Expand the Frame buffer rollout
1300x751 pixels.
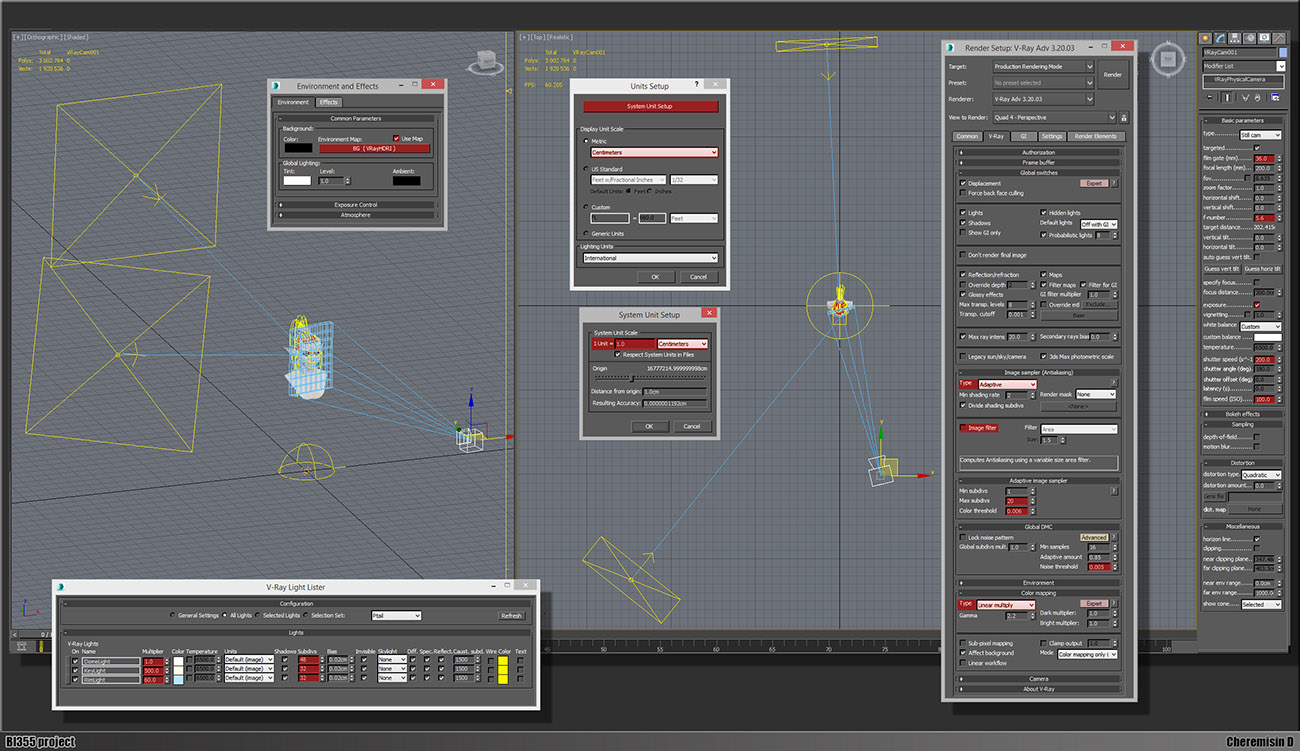(x=1038, y=162)
